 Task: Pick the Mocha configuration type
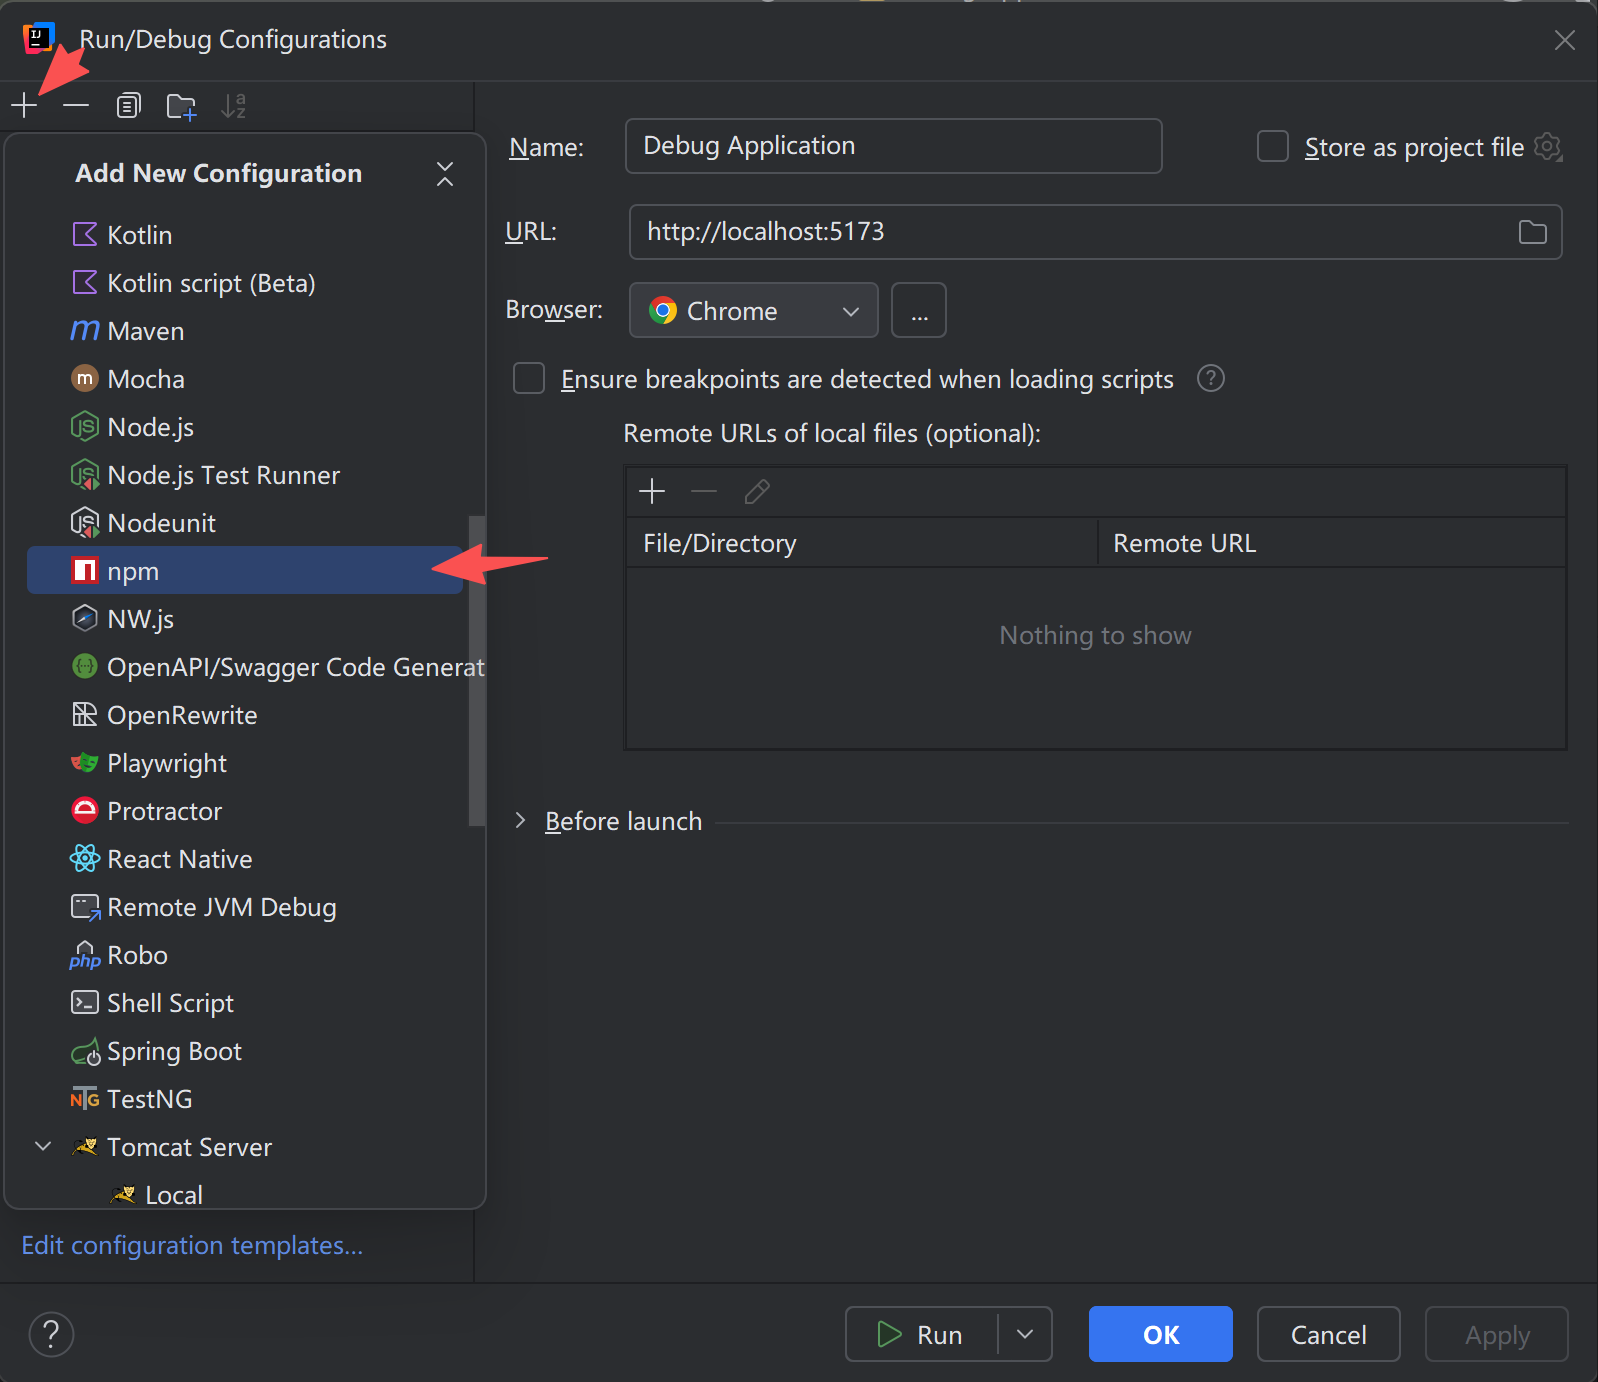pyautogui.click(x=245, y=379)
